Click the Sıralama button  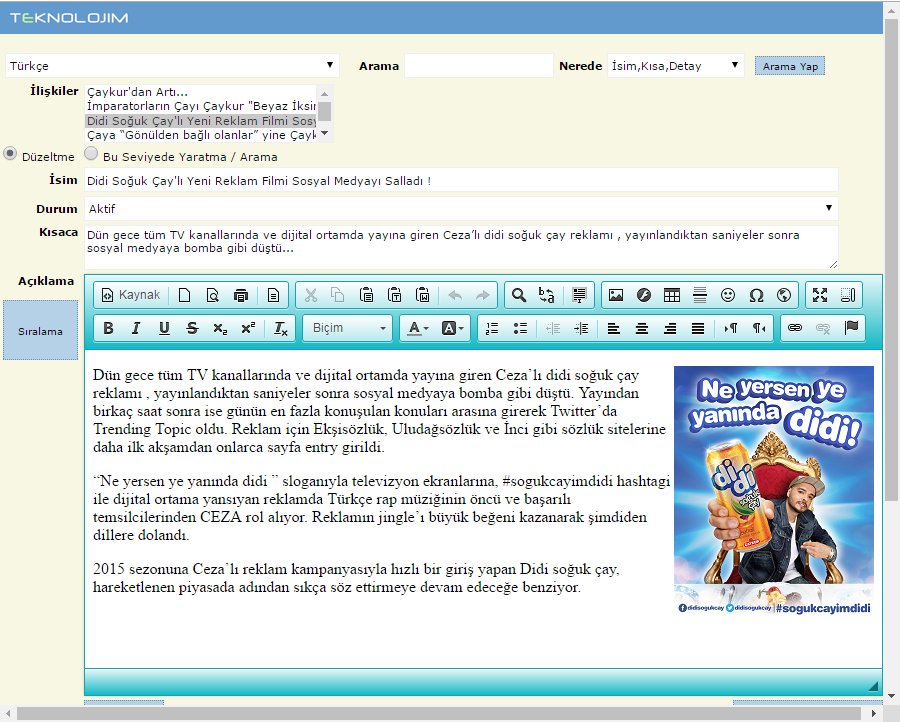click(40, 331)
